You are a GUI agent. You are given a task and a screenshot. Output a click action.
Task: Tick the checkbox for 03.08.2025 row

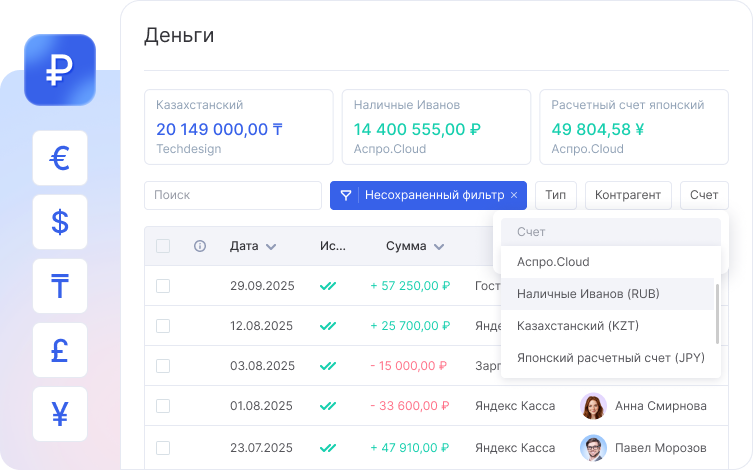click(x=163, y=366)
